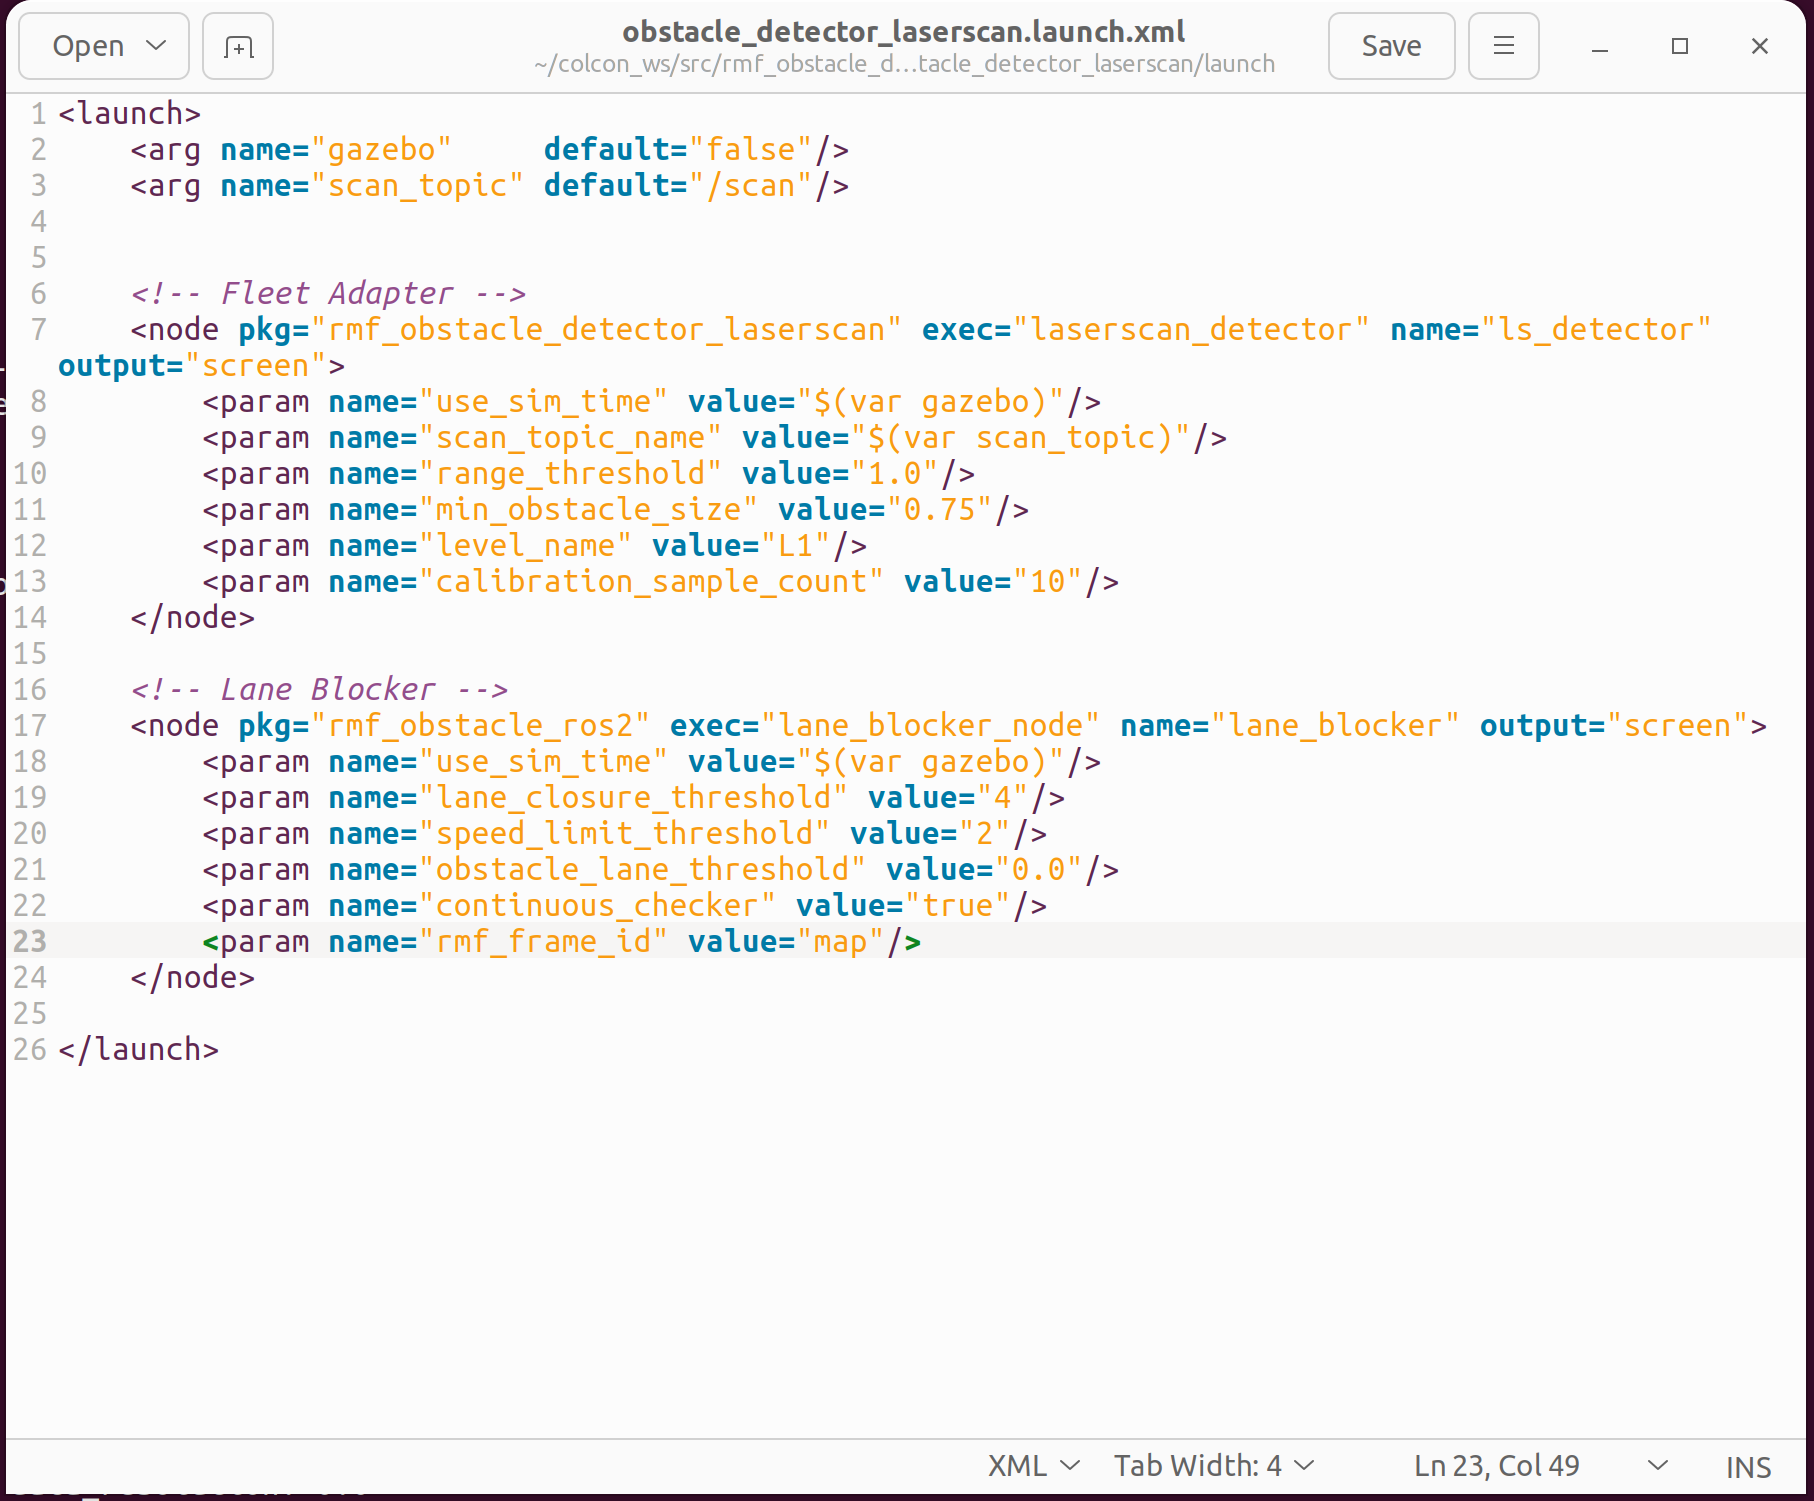The image size is (1814, 1501).
Task: Click the file title obstacle_detector_laserscan.launch.xml
Action: (904, 31)
